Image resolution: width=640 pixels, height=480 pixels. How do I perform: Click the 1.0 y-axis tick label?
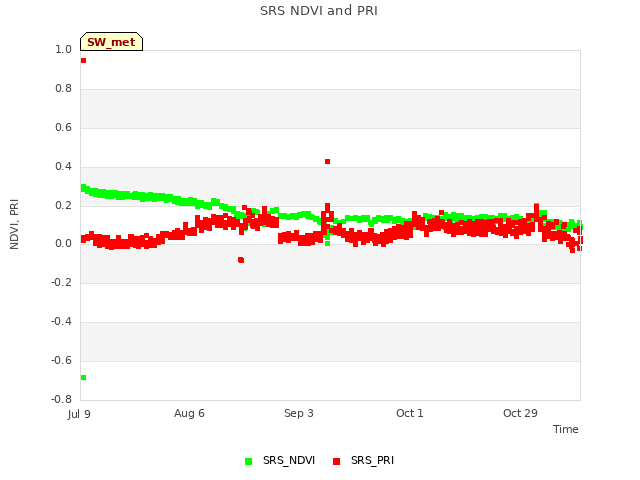pos(63,49)
